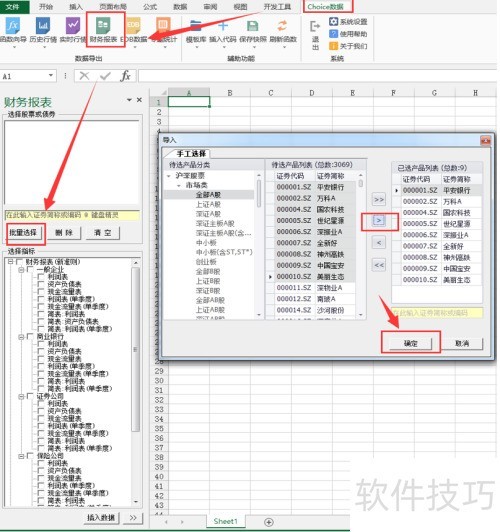Collapse the 证券公司 tree node
Viewport: 500px width, 532px height.
point(21,396)
